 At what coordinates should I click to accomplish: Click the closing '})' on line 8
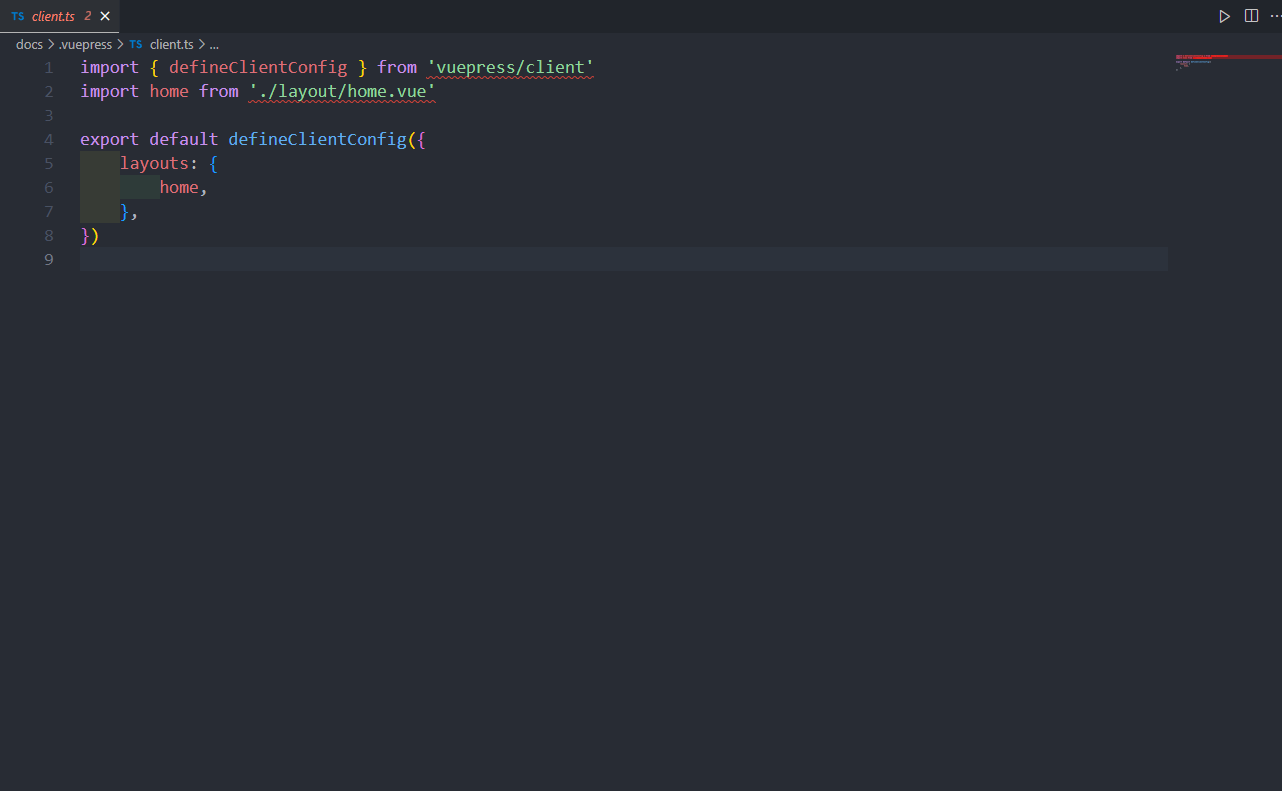pyautogui.click(x=90, y=235)
